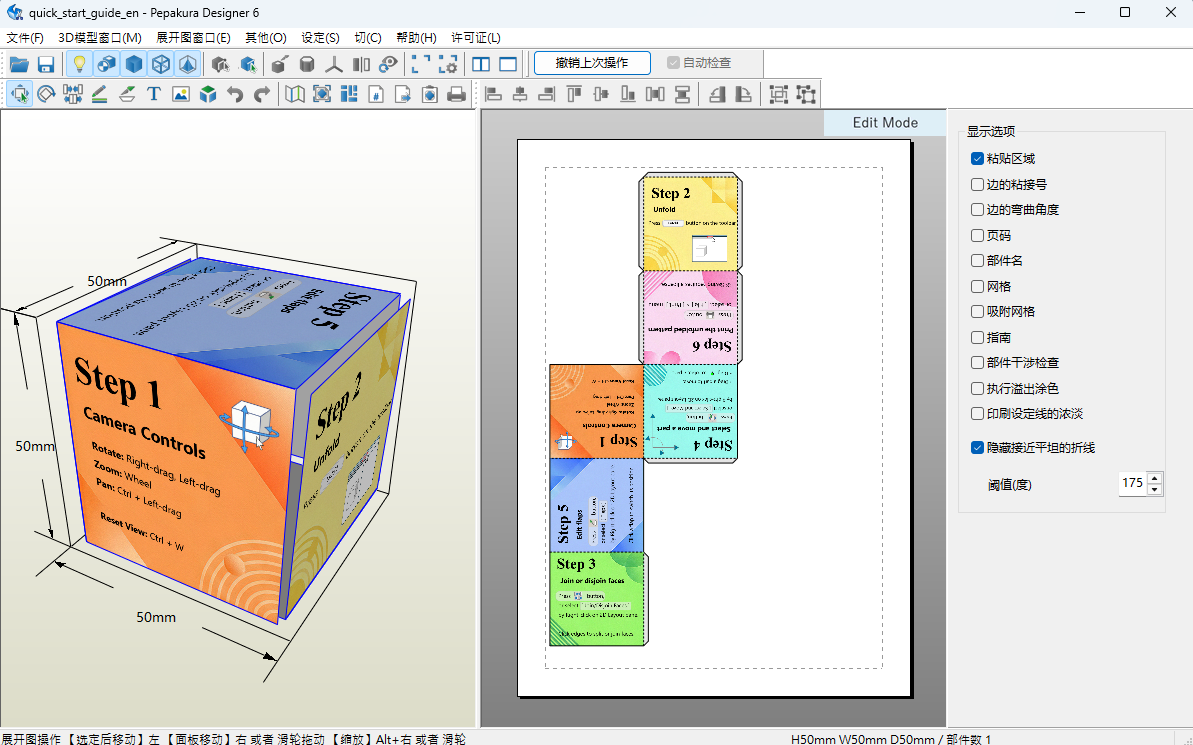Open the 文件(F) menu
Viewport: 1193px width, 745px height.
coord(25,37)
